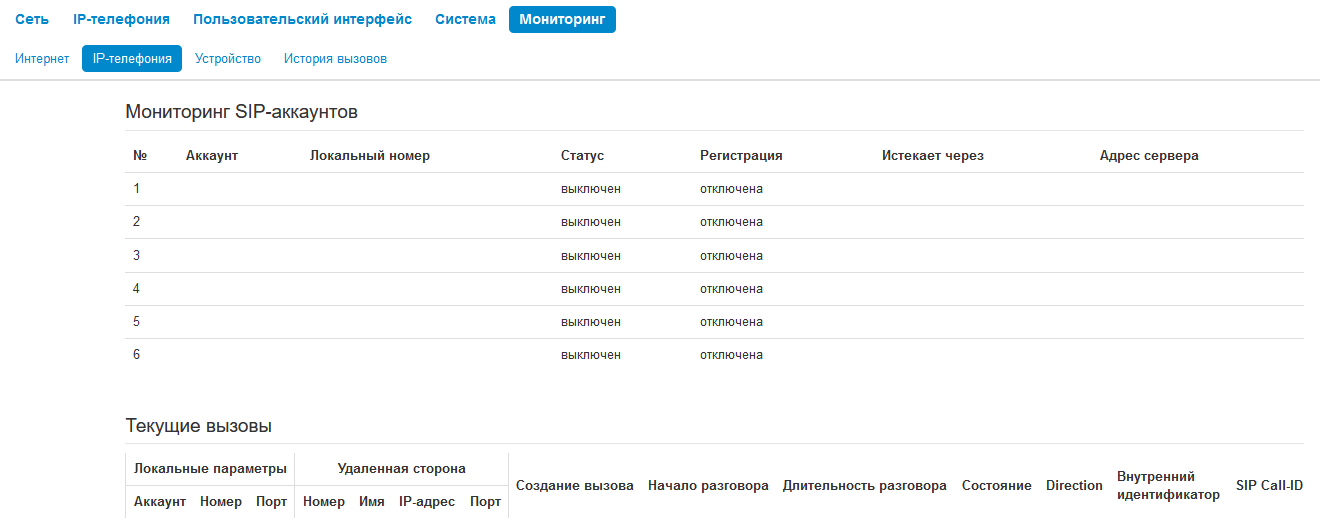Select SIP account row number 6
This screenshot has height=532, width=1320.
[x=137, y=355]
